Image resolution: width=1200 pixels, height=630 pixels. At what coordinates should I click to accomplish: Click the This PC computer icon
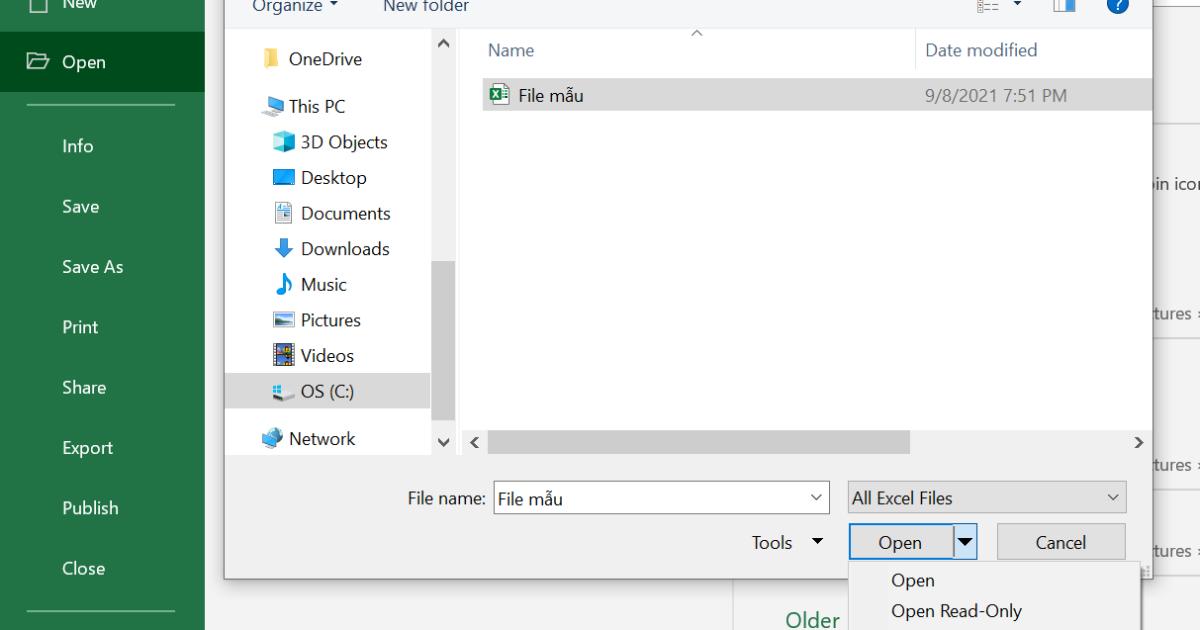[274, 107]
